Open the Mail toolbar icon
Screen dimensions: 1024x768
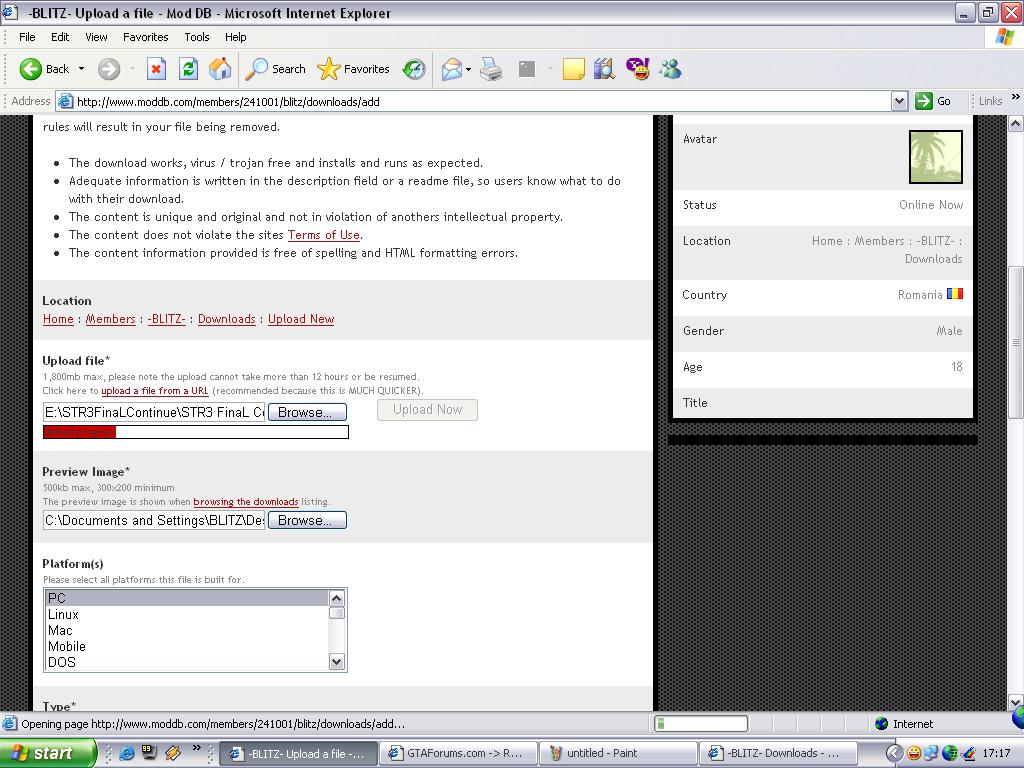[x=453, y=69]
